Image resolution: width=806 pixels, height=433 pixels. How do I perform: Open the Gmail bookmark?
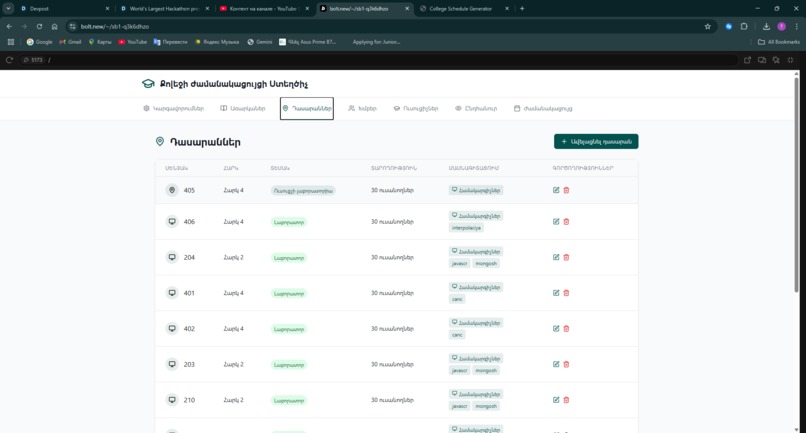pos(70,42)
